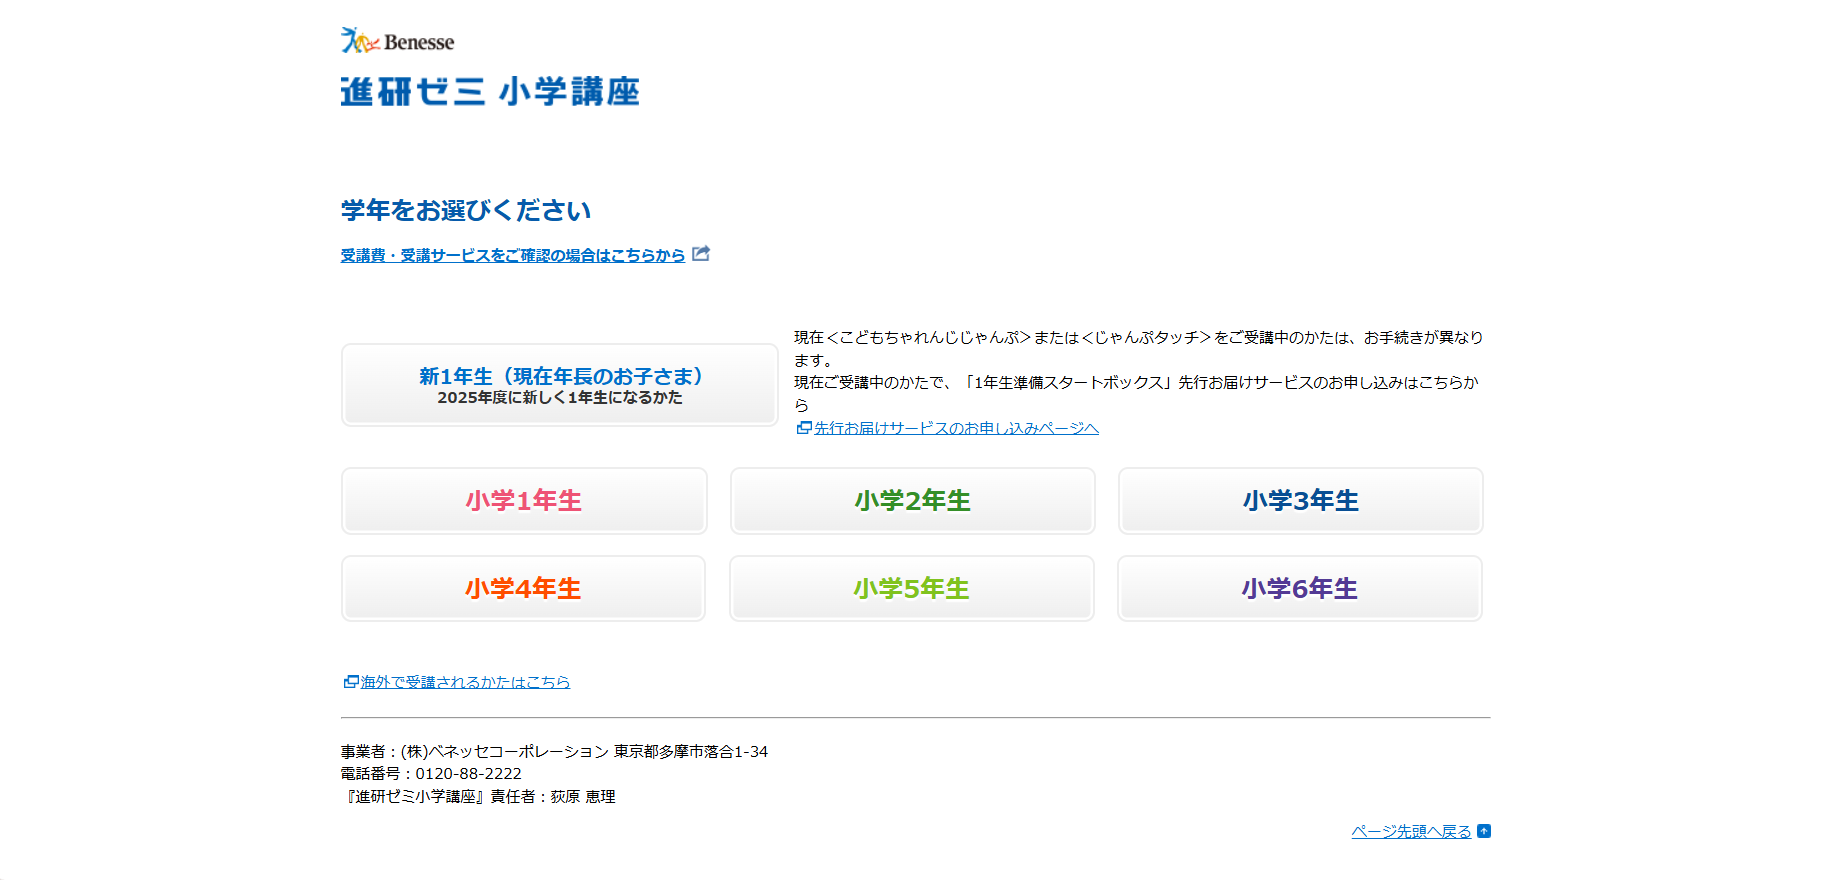1836x880 pixels.
Task: Click the Benesse logo
Action: point(397,41)
